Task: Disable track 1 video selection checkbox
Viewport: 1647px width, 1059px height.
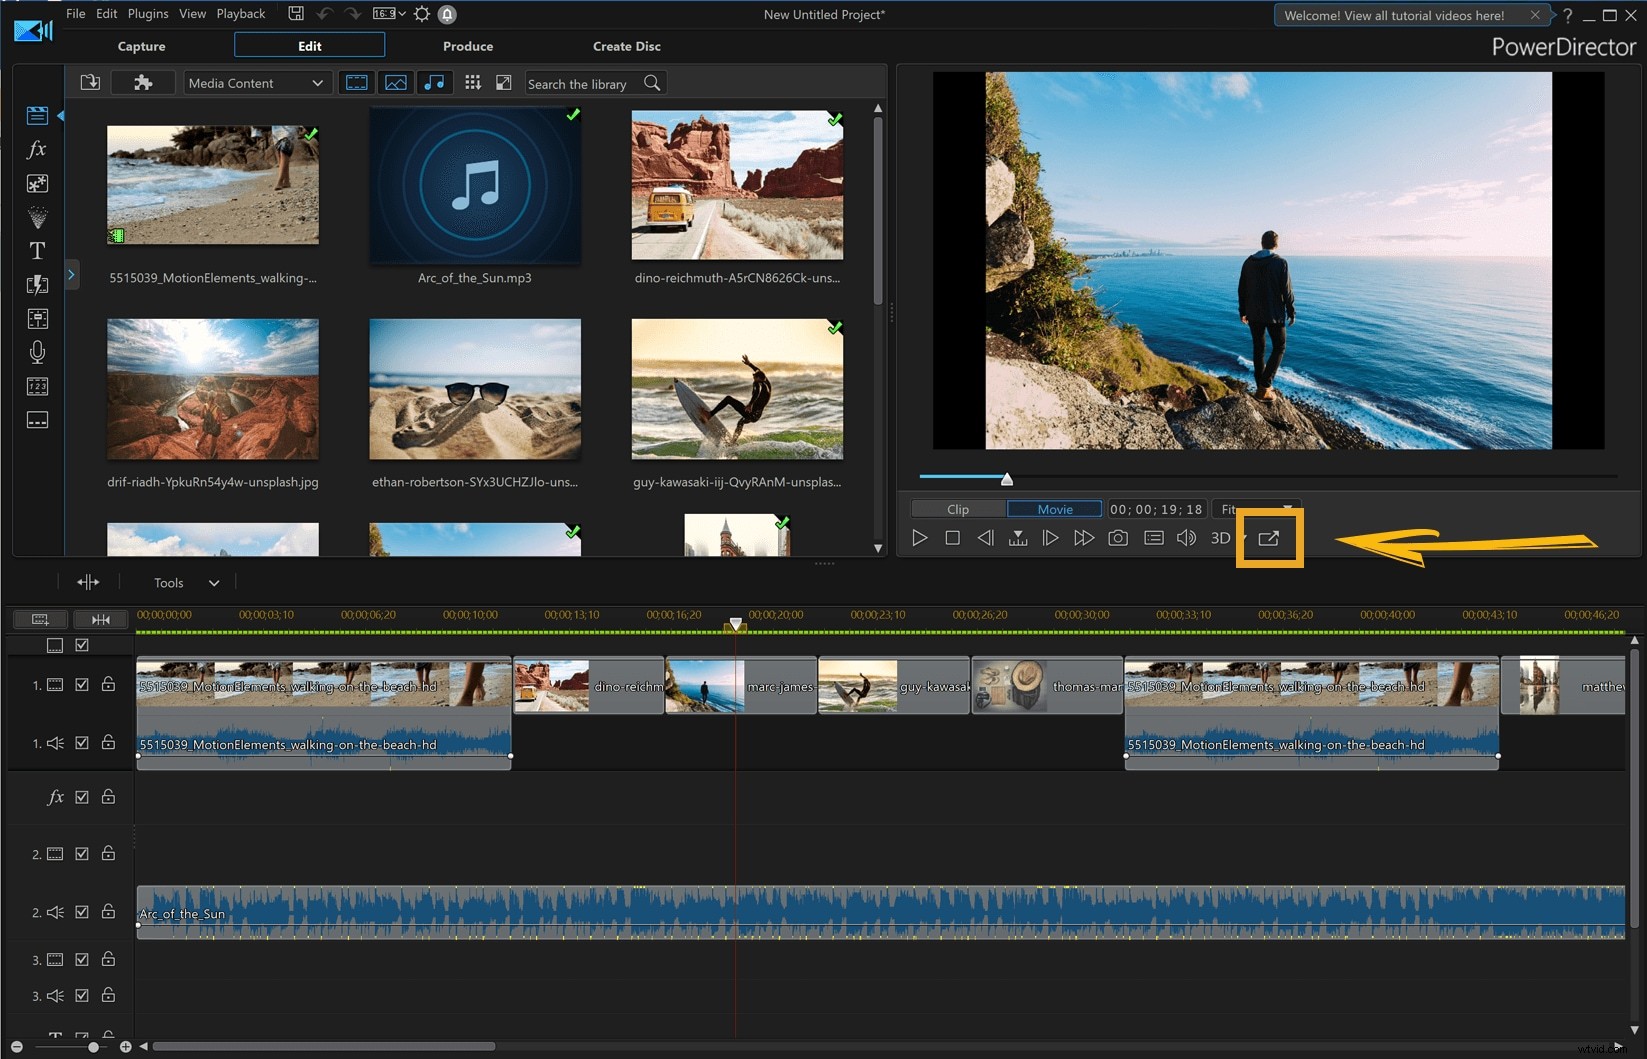Action: click(81, 685)
